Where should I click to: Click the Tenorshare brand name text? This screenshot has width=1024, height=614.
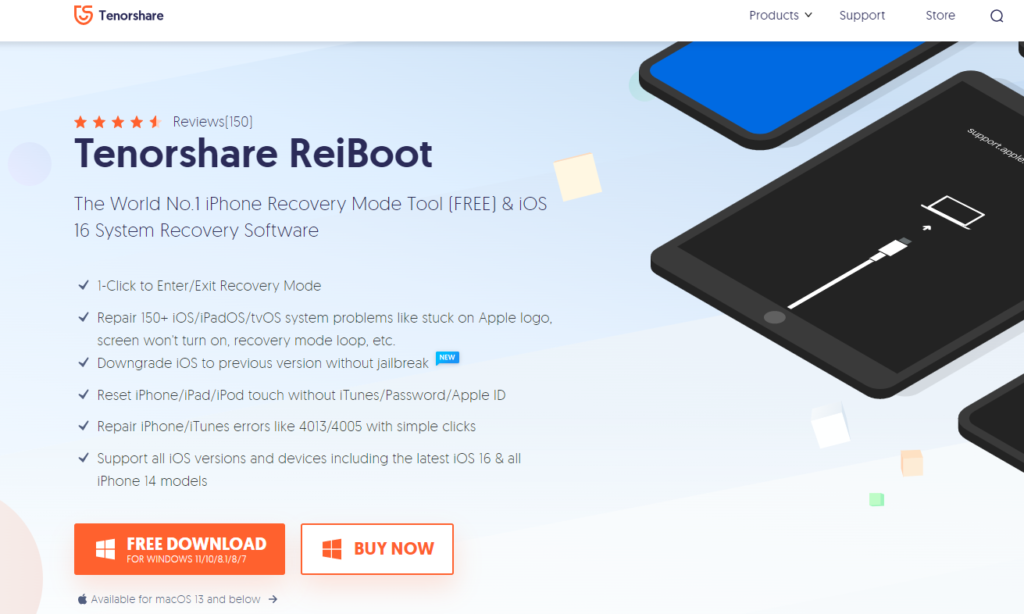131,15
